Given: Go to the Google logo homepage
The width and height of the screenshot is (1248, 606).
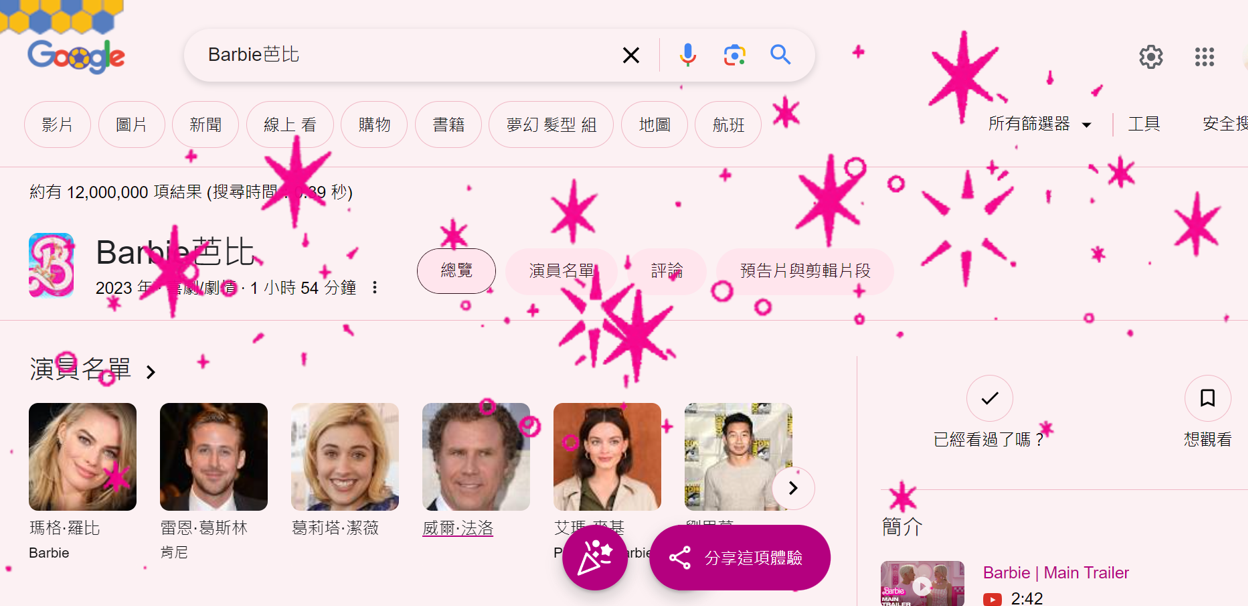Looking at the screenshot, I should point(76,57).
